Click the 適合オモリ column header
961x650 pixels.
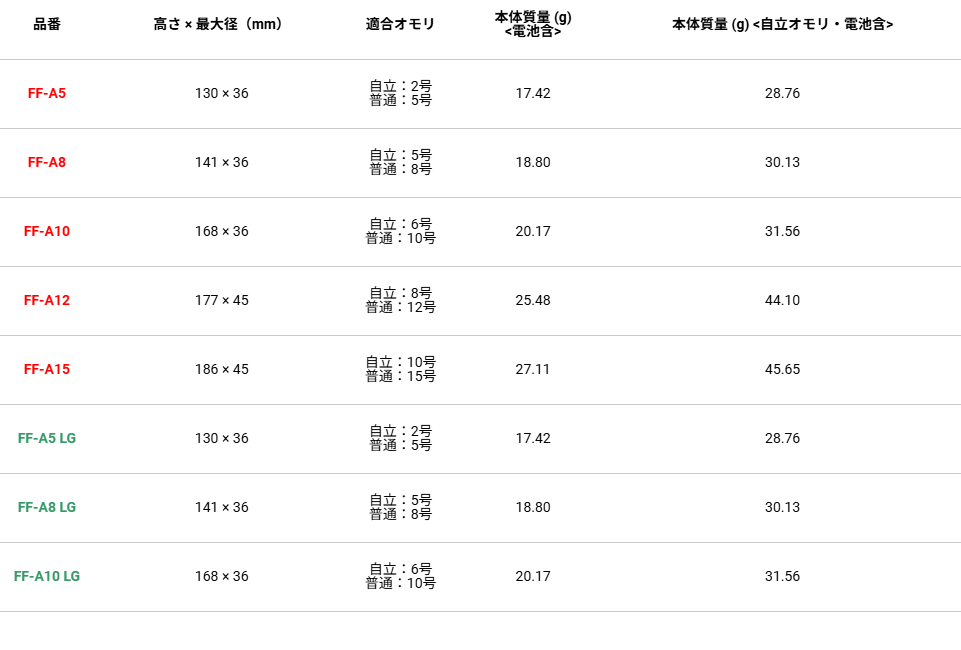pos(400,24)
